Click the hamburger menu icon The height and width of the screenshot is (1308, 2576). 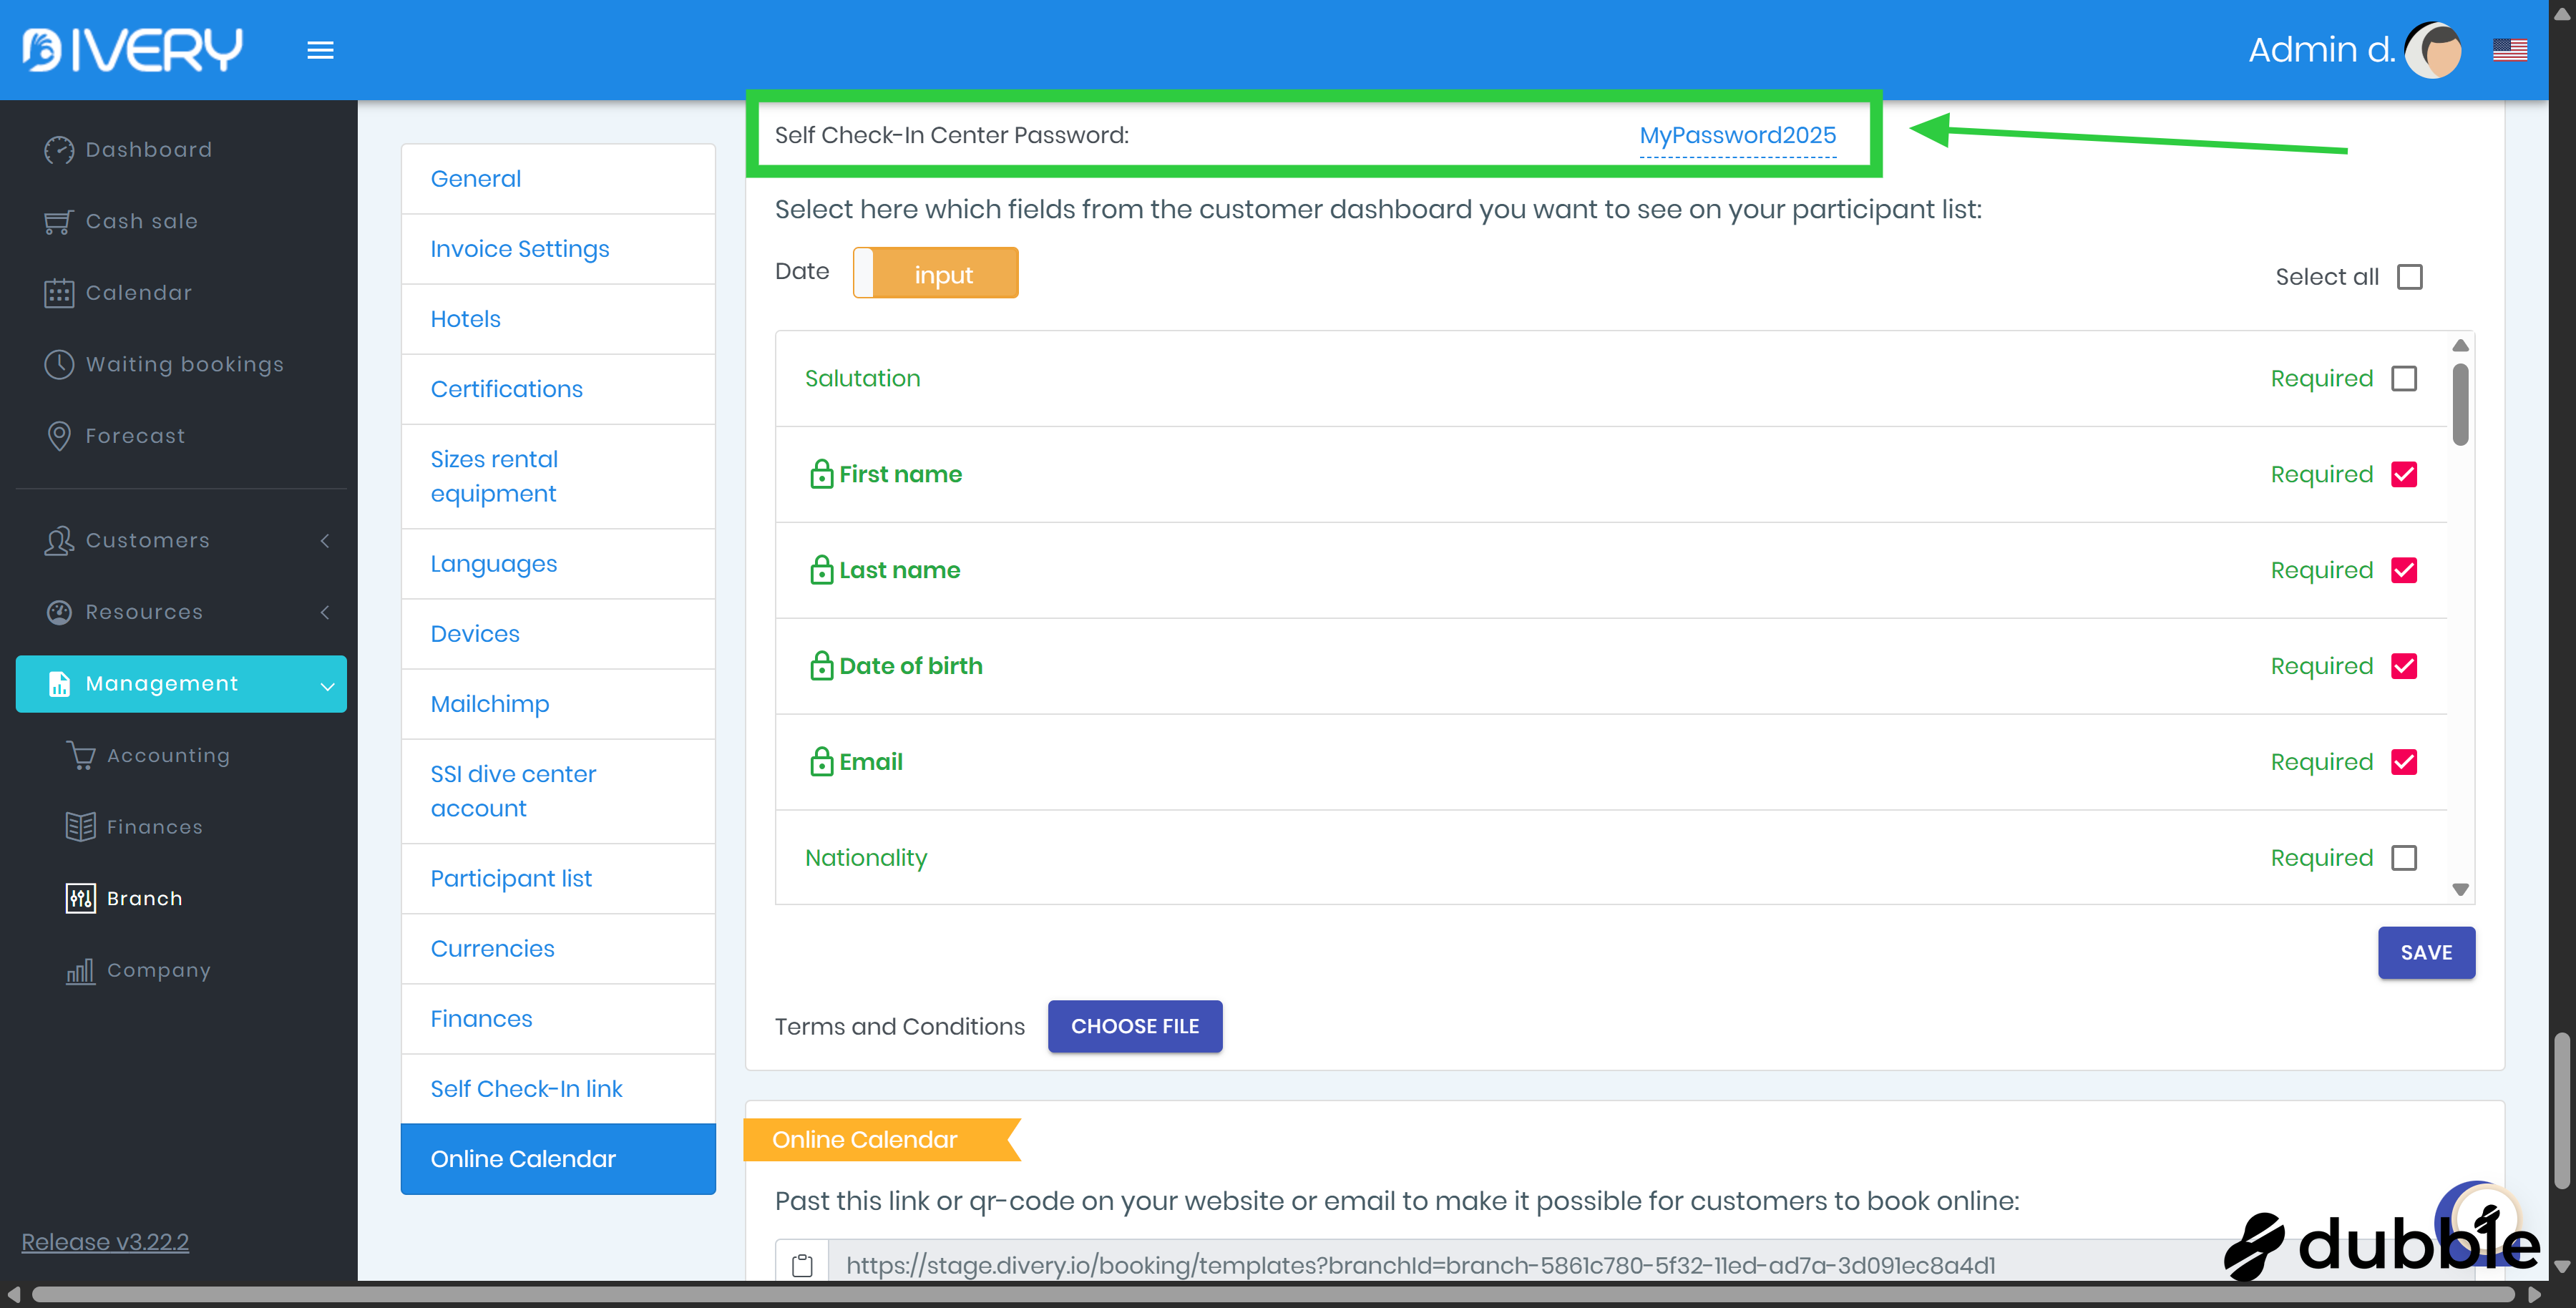point(320,50)
